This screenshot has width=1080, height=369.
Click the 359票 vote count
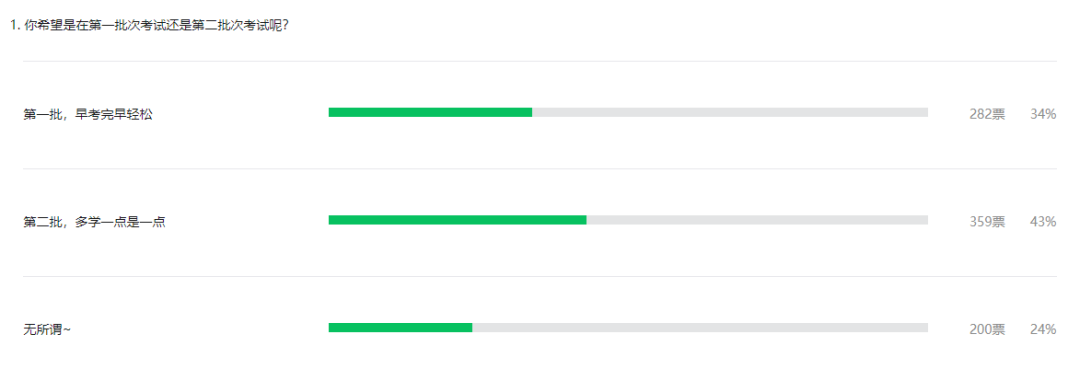[987, 222]
